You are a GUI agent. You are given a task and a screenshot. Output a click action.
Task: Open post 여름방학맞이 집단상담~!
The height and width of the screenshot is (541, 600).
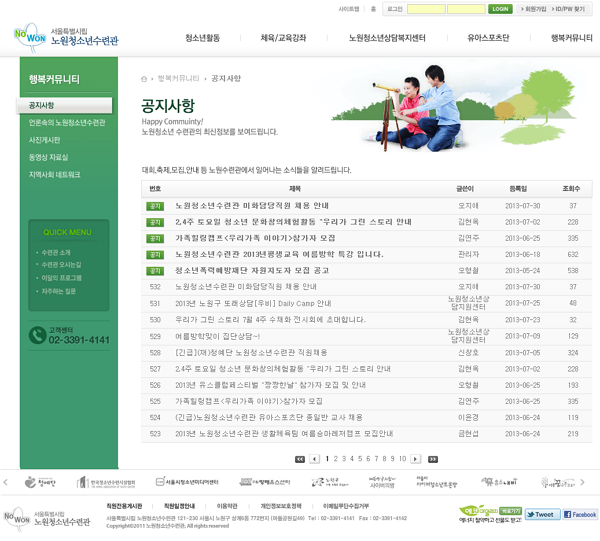point(217,336)
